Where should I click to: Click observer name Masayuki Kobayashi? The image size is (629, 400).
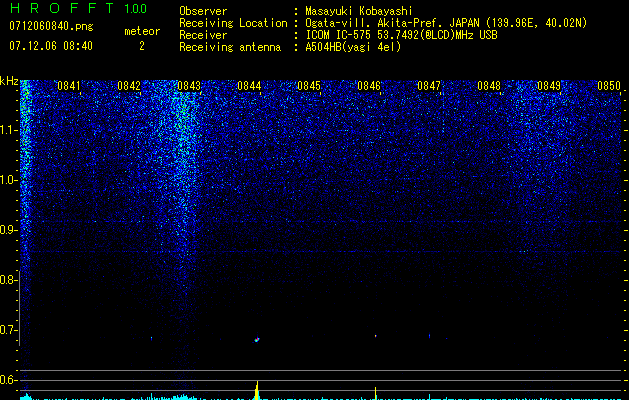tap(359, 11)
